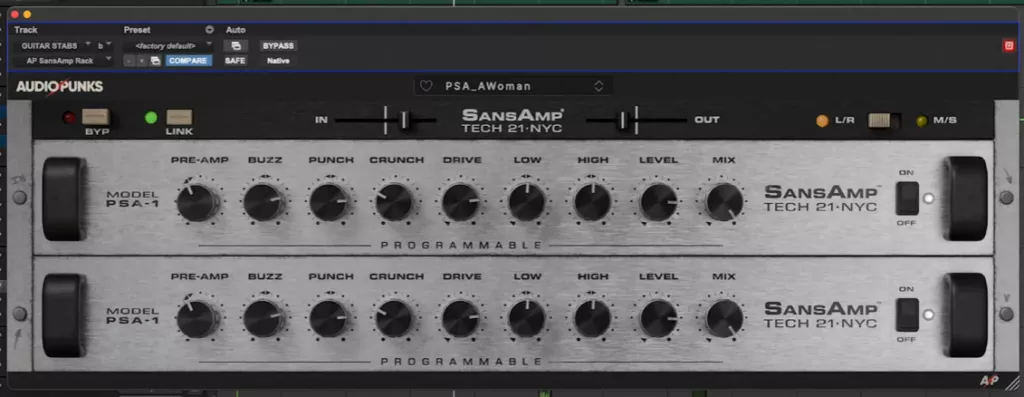Click the orange L/R indicator light
This screenshot has height=397, width=1024.
[x=822, y=121]
